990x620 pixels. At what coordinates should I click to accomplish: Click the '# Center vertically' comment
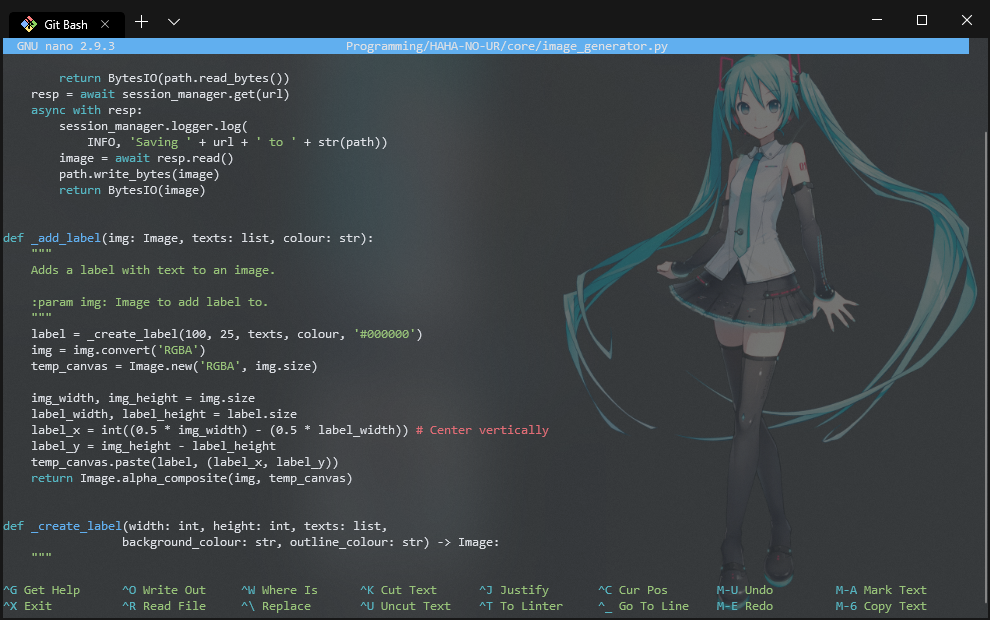482,430
